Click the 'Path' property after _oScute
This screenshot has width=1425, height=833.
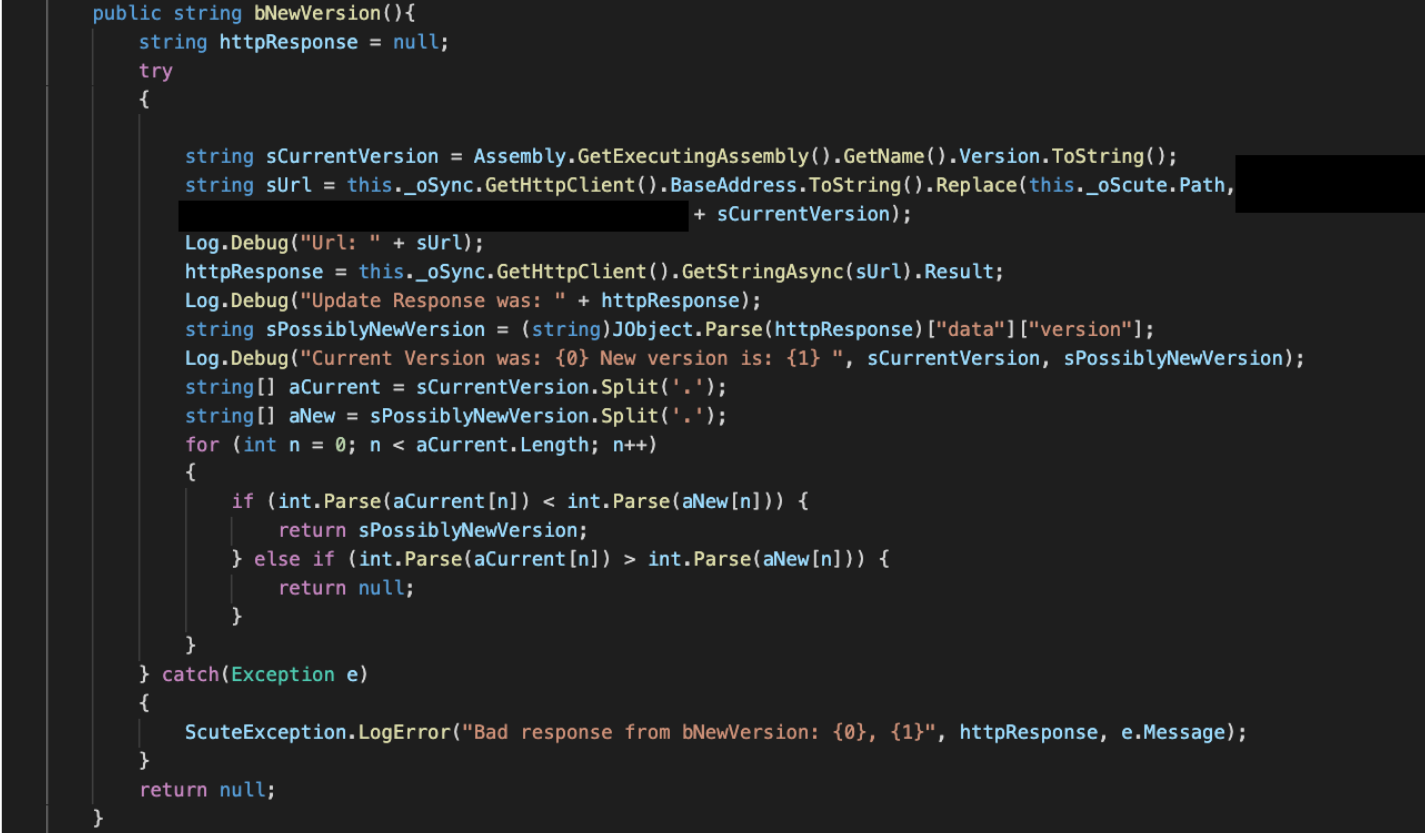click(x=1200, y=186)
